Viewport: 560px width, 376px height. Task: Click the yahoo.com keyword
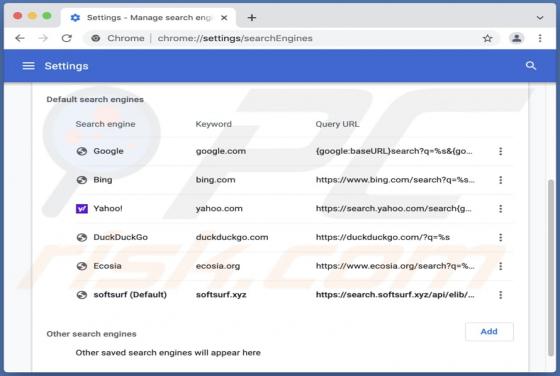[x=219, y=209]
